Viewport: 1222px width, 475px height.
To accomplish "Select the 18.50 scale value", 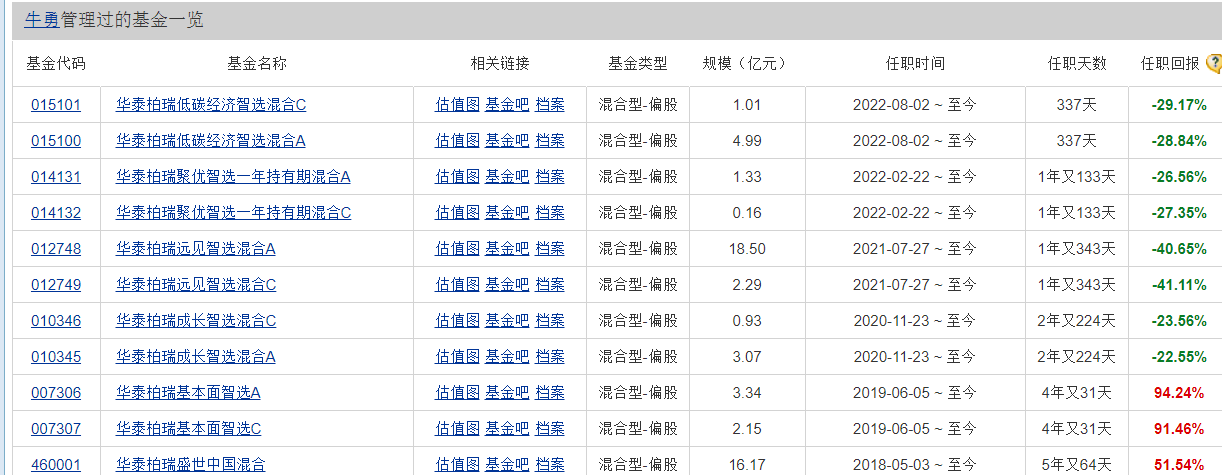I will (749, 248).
